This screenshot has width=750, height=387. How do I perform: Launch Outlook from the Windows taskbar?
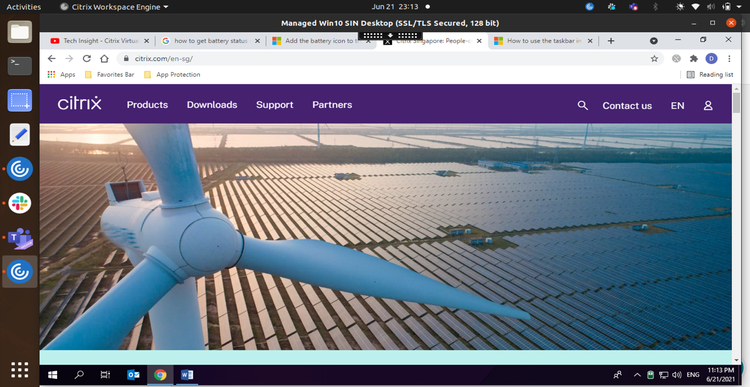[133, 375]
